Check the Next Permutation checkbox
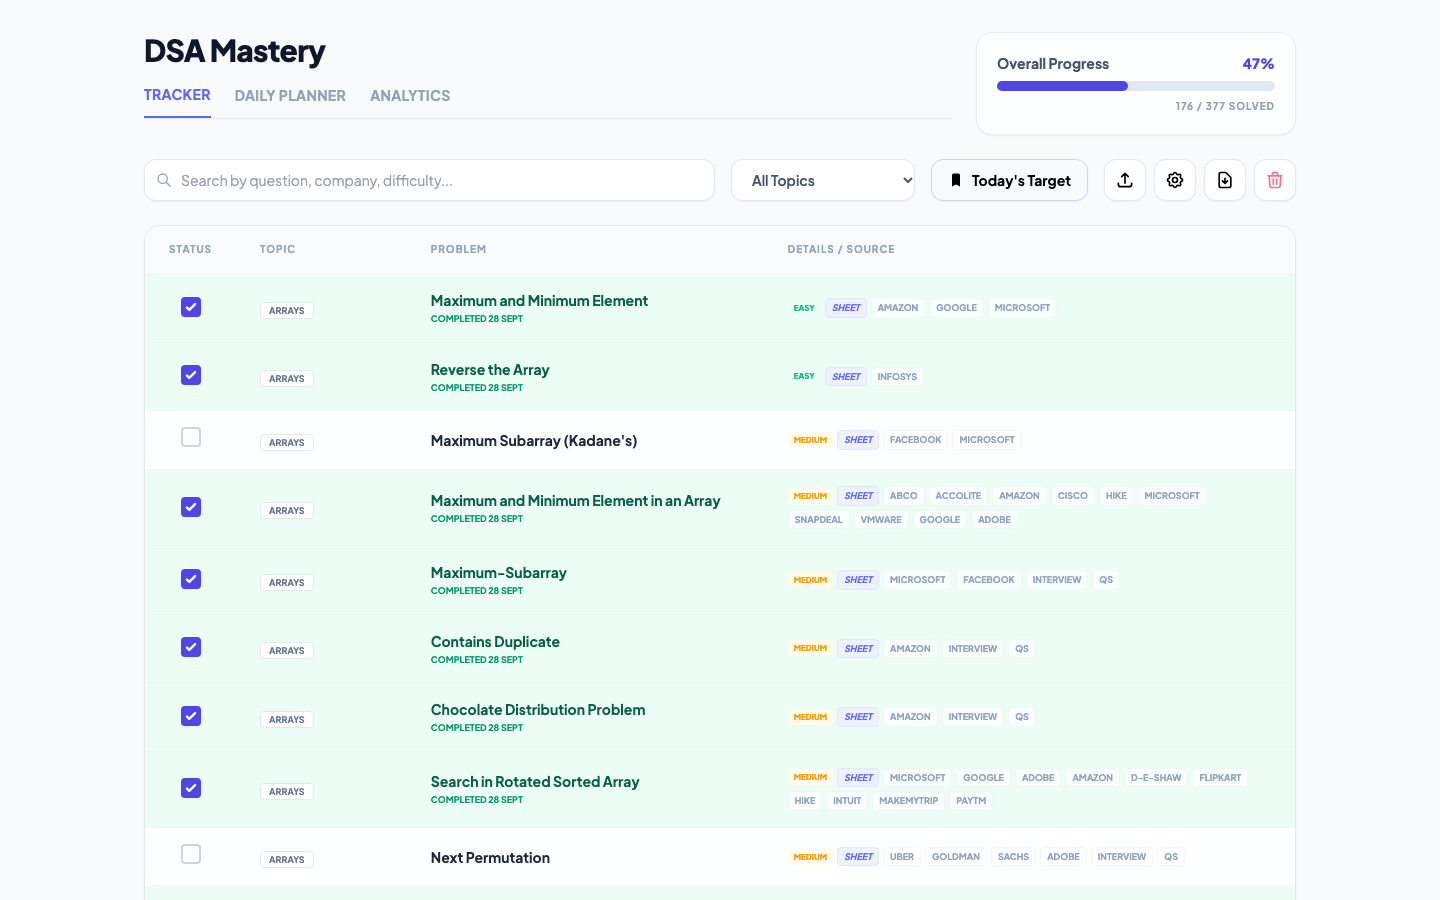The height and width of the screenshot is (900, 1440). [191, 854]
